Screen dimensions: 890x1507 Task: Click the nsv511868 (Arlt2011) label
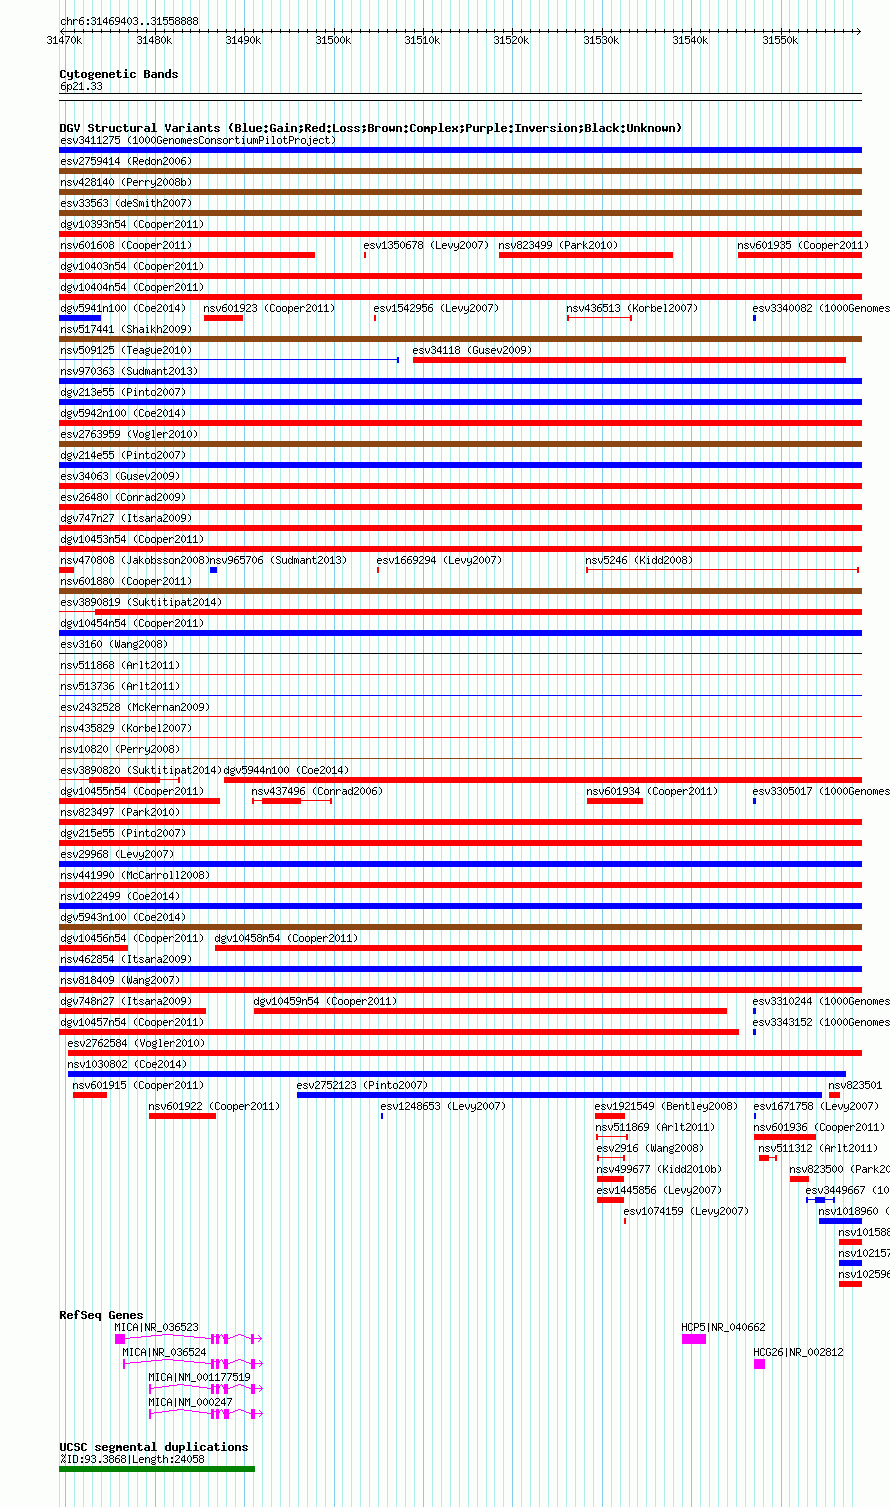coord(119,665)
